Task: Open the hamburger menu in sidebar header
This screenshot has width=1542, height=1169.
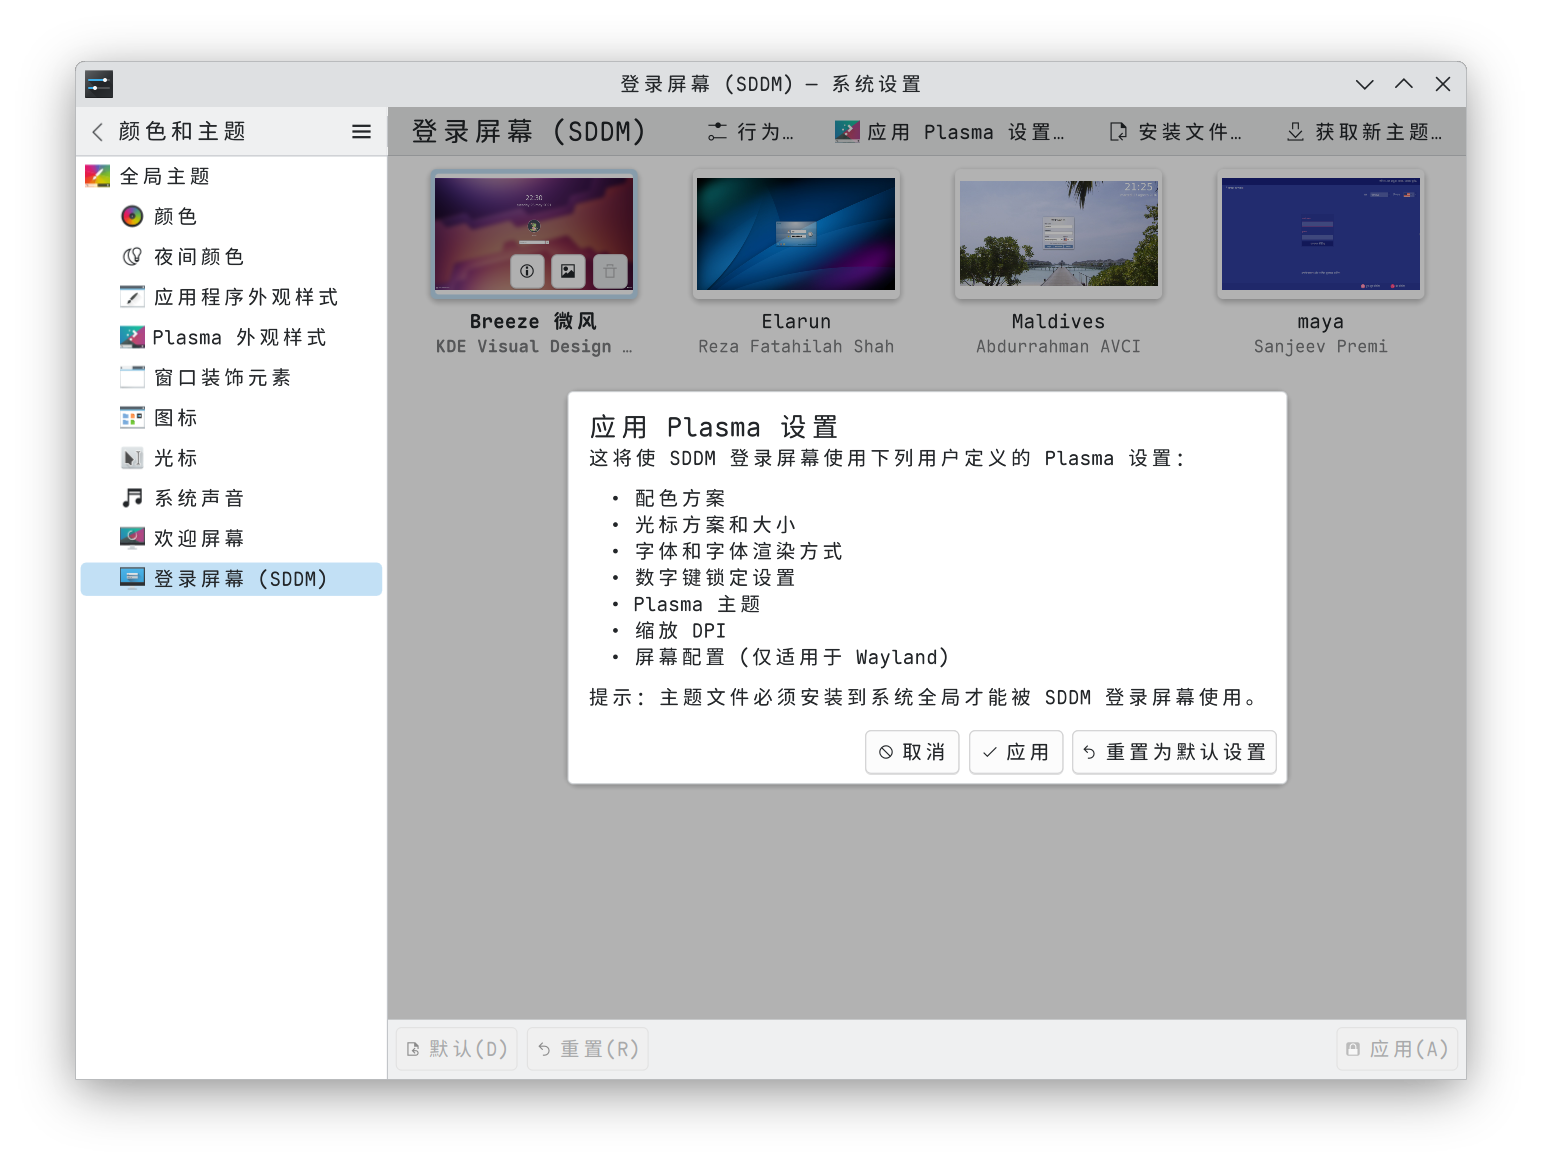Action: (x=361, y=132)
